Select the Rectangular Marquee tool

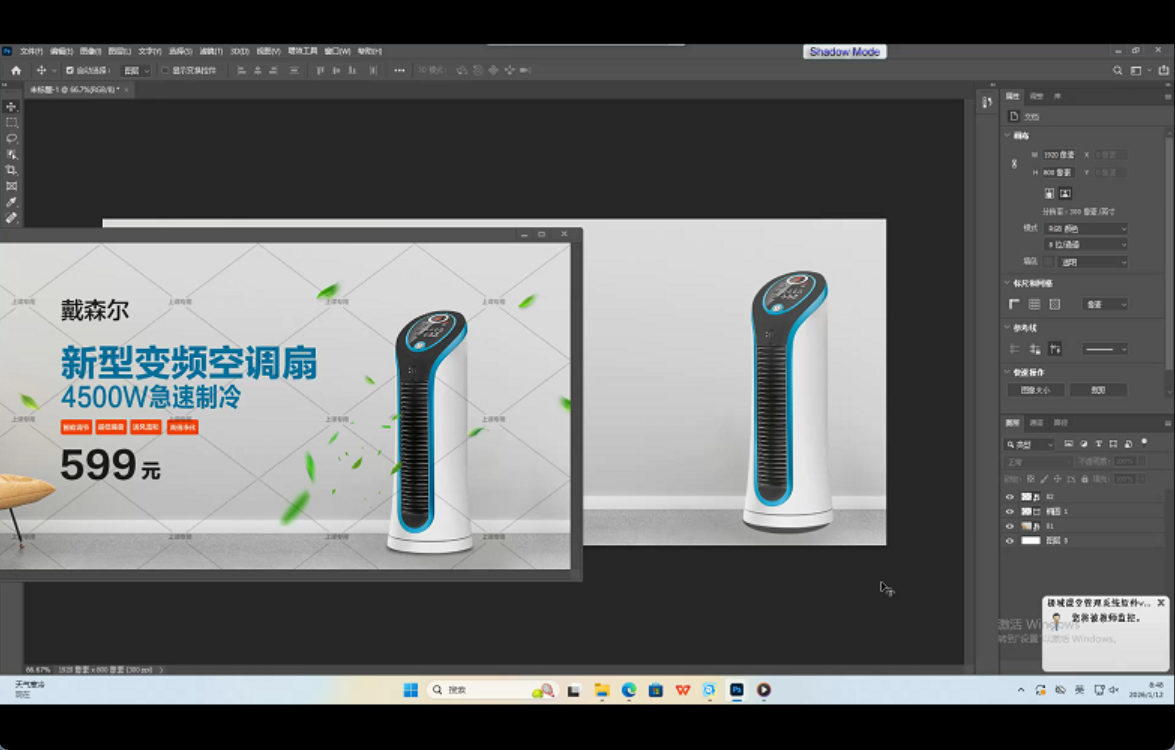point(12,123)
